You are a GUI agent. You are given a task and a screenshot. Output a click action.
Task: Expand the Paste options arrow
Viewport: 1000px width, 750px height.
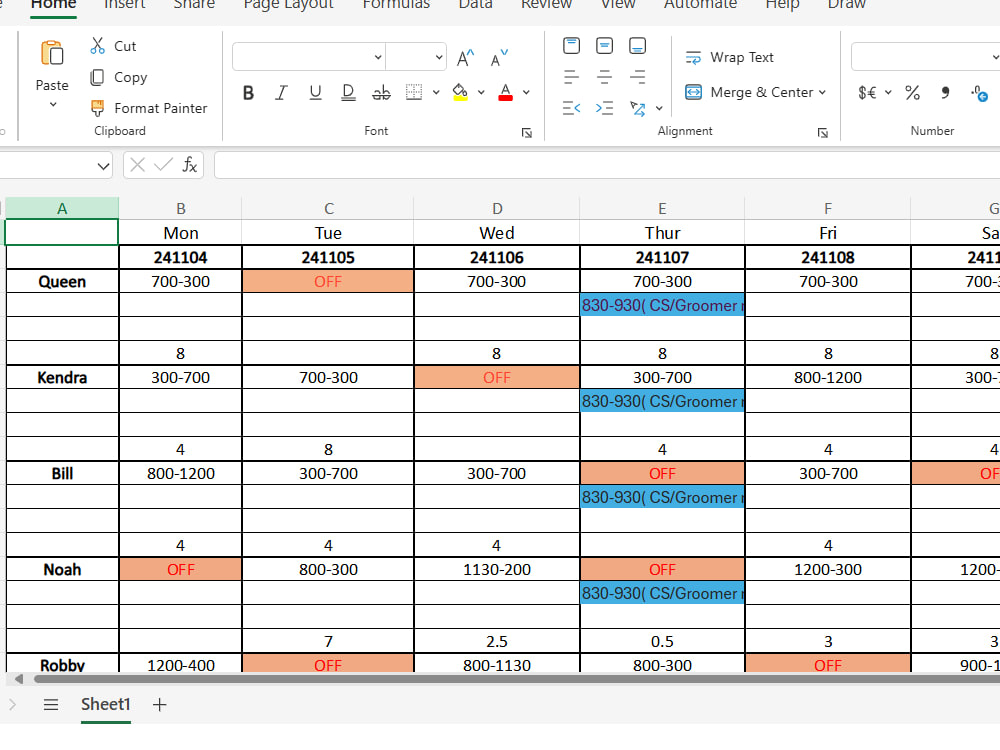tap(53, 104)
